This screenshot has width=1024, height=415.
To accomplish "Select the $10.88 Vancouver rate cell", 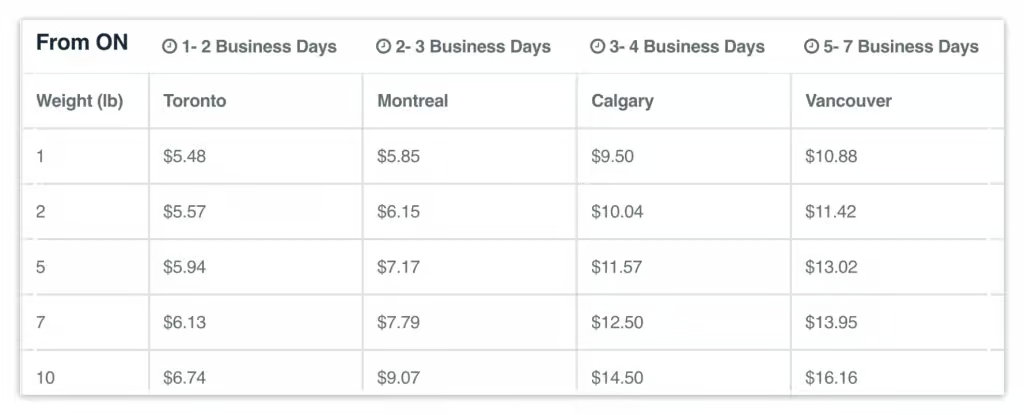I will 898,156.
